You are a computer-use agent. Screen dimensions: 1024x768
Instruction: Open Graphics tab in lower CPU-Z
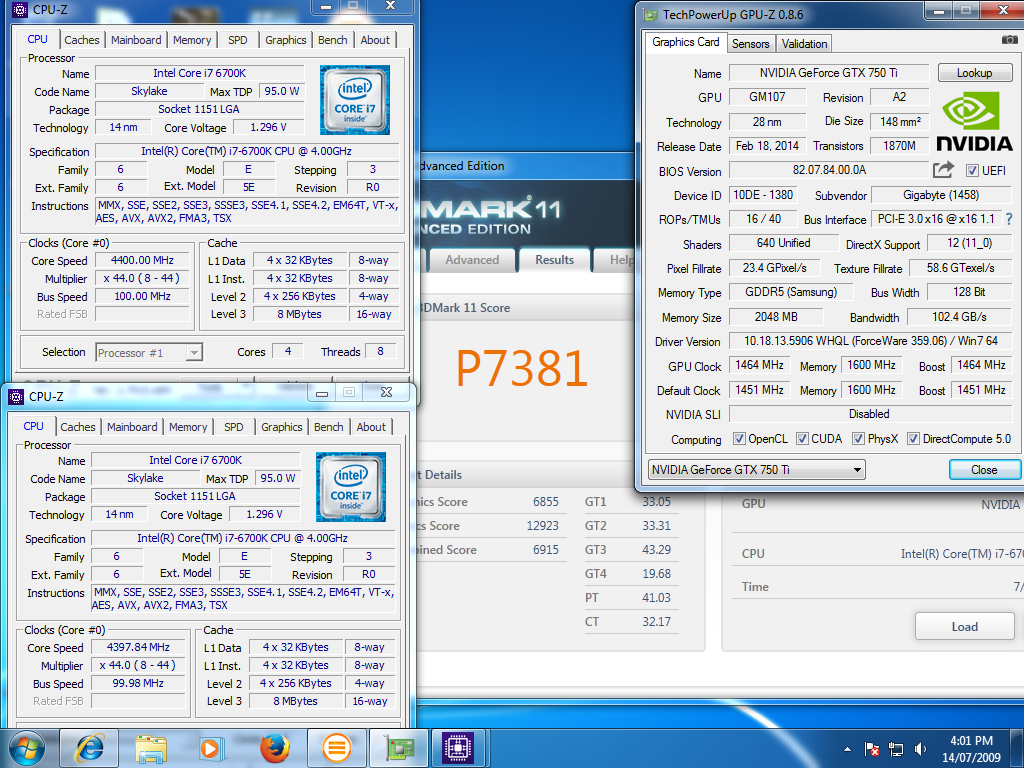click(281, 426)
